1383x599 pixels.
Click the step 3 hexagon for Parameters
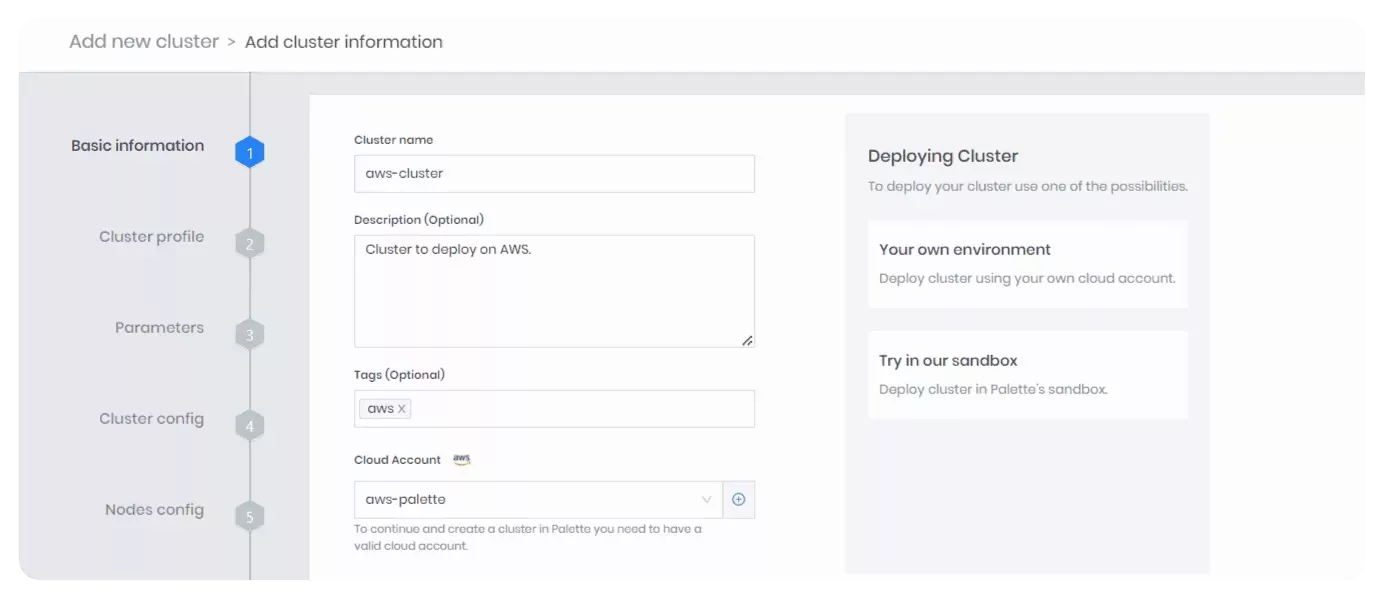coord(250,335)
